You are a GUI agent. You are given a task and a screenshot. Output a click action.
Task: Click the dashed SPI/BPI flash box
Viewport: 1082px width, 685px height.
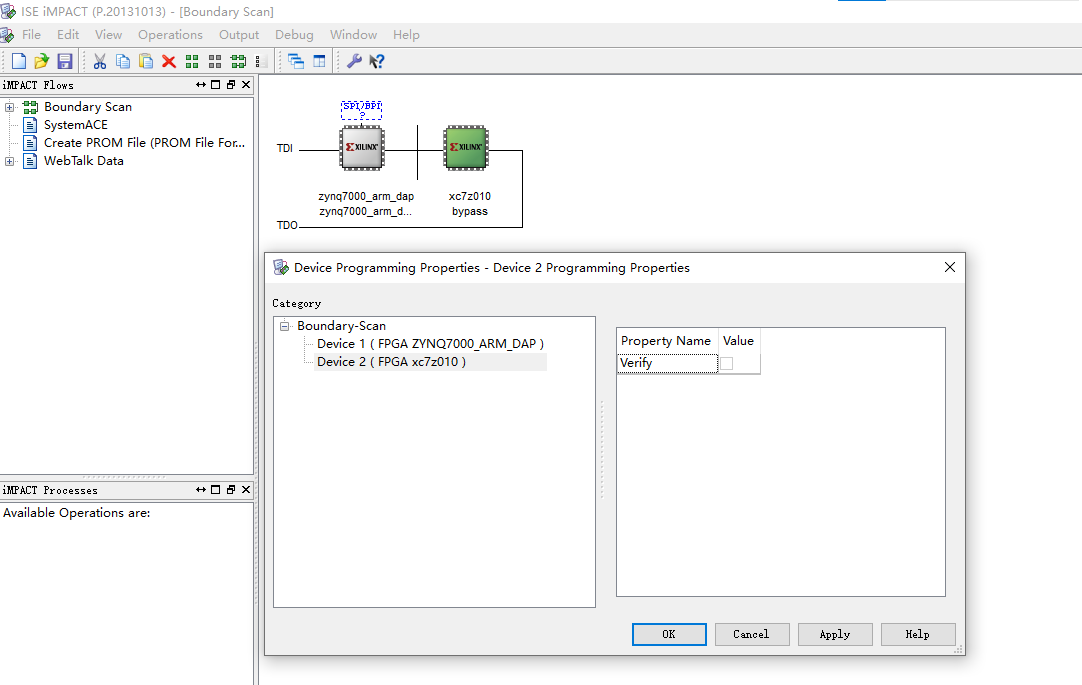[x=362, y=110]
